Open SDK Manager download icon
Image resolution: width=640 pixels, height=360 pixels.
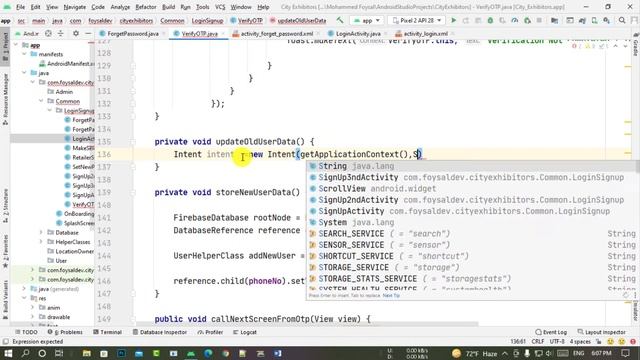[607, 20]
